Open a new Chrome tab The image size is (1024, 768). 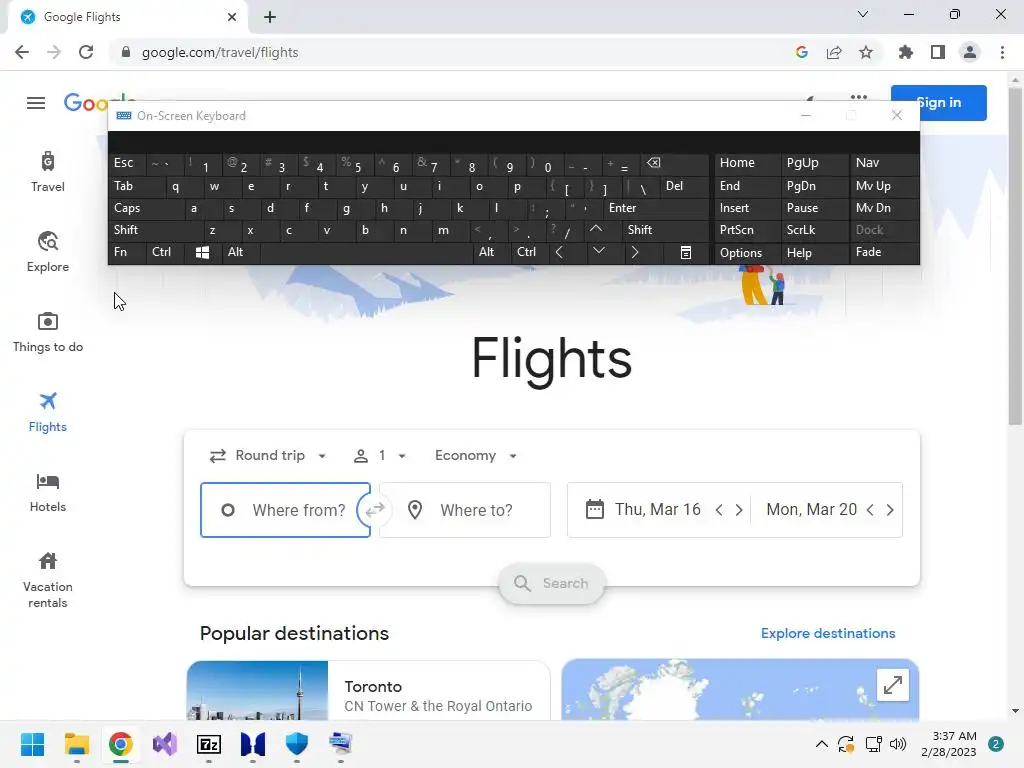[x=270, y=17]
